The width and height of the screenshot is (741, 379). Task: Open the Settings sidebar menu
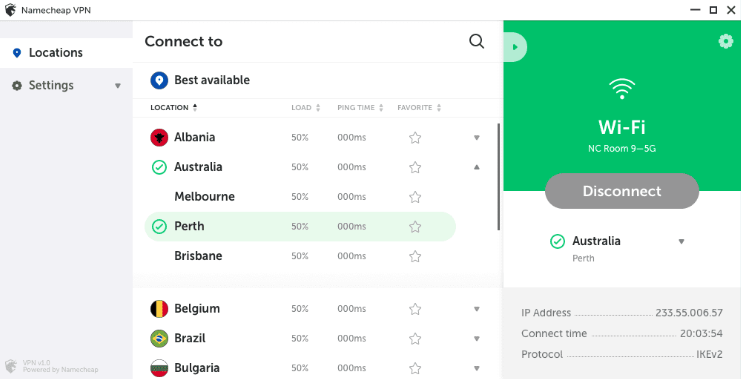(66, 86)
